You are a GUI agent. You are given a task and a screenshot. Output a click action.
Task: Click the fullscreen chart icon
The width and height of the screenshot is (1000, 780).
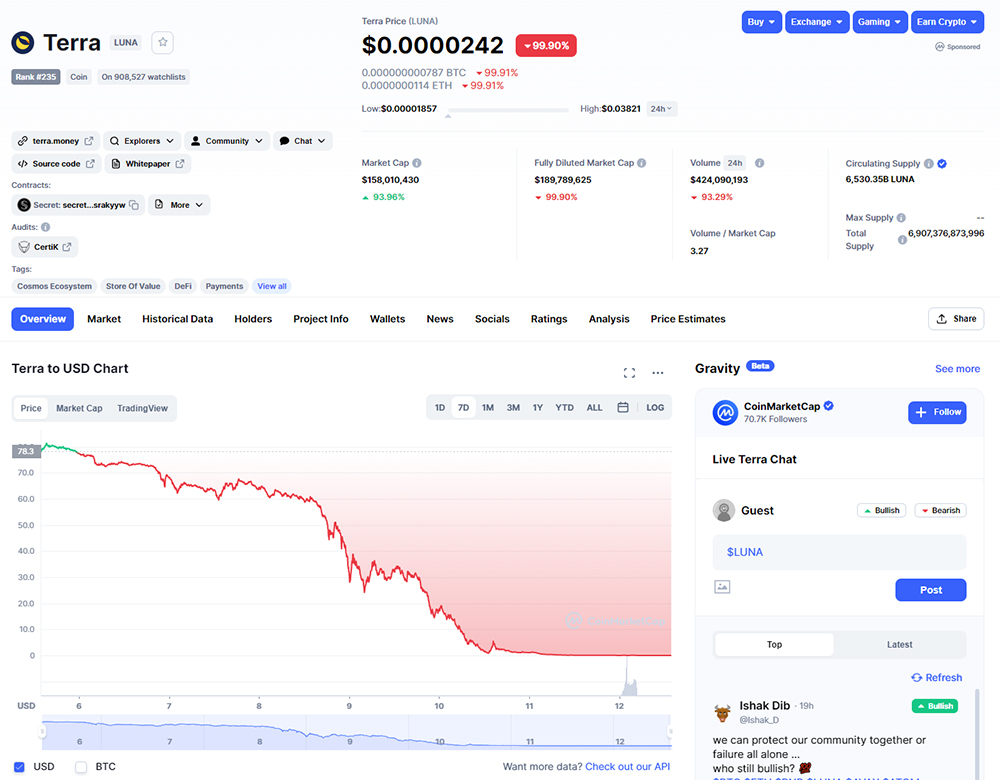629,373
